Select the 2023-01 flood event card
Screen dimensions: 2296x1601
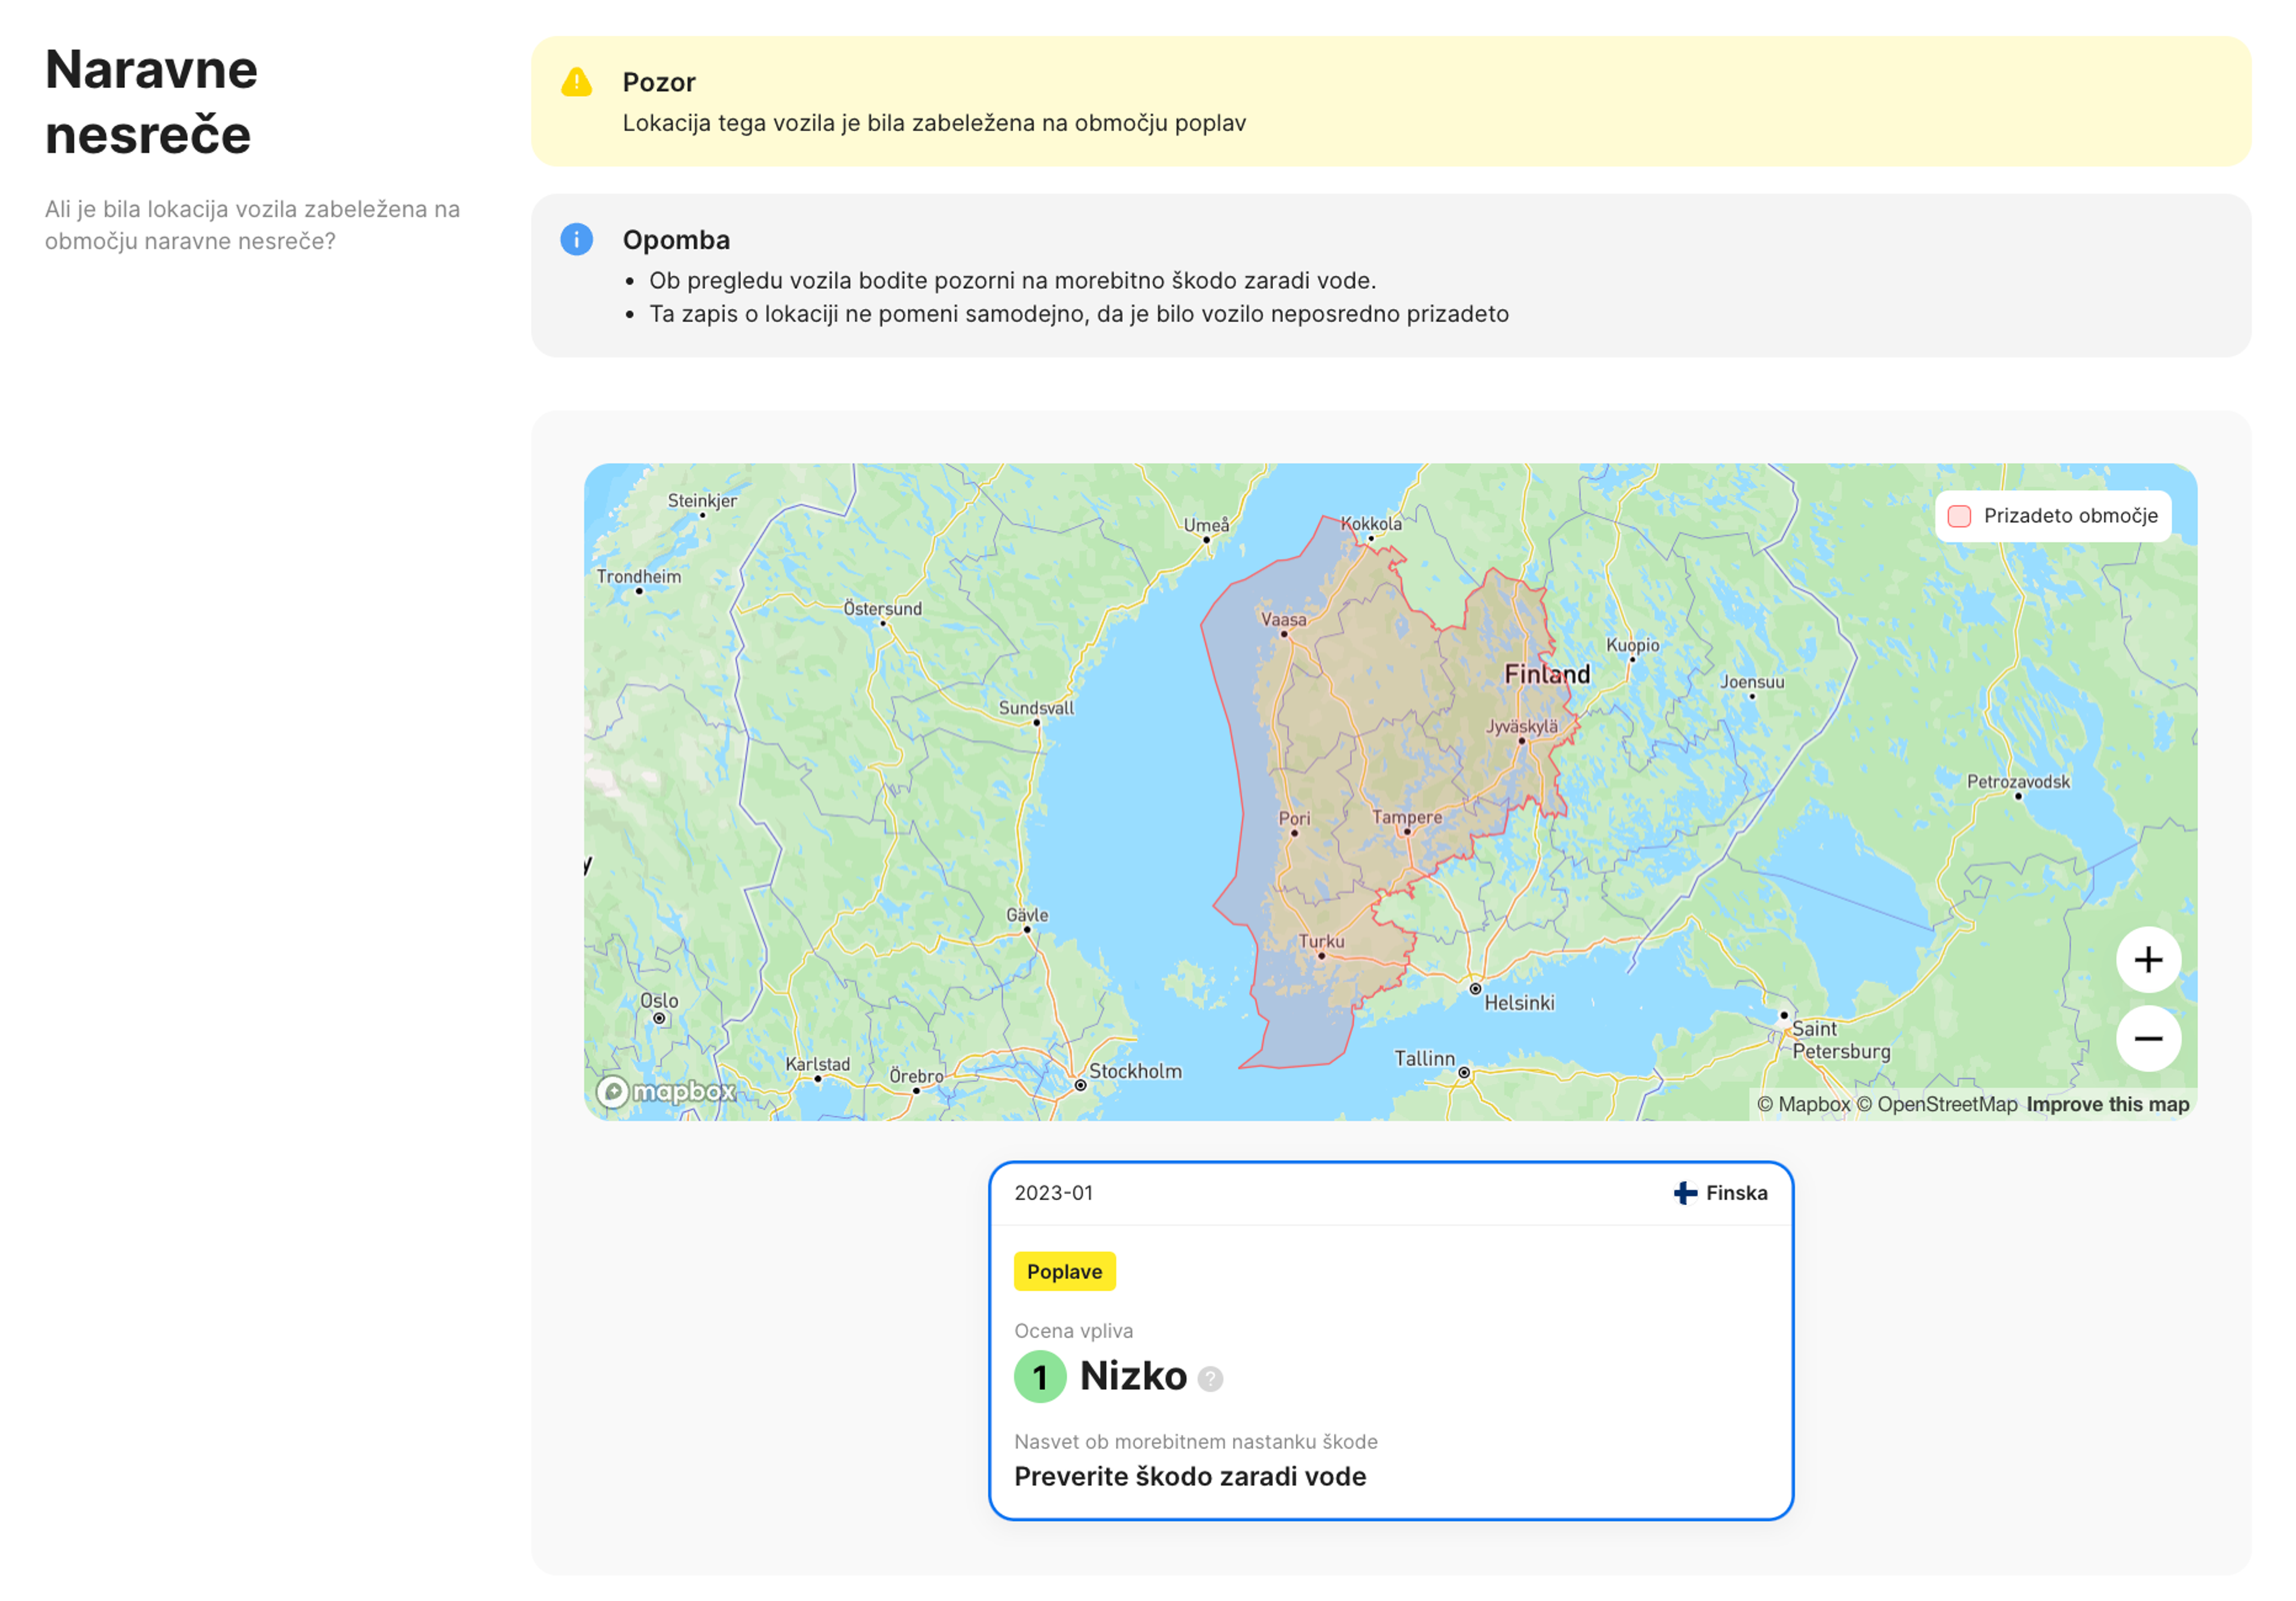coord(1390,1340)
